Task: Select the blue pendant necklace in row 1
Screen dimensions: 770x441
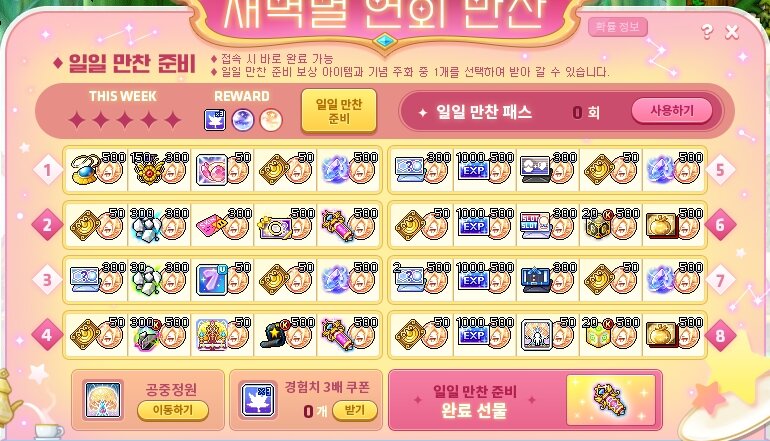Action: (x=83, y=169)
